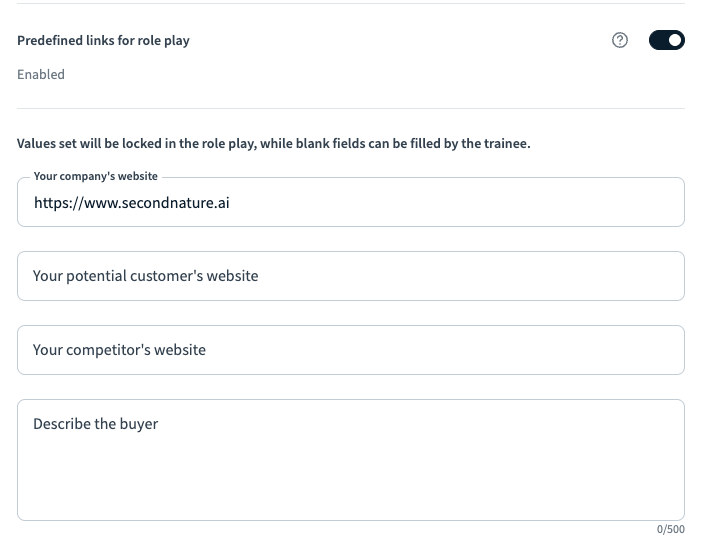
Task: Click the potential customer's website field
Action: click(350, 276)
